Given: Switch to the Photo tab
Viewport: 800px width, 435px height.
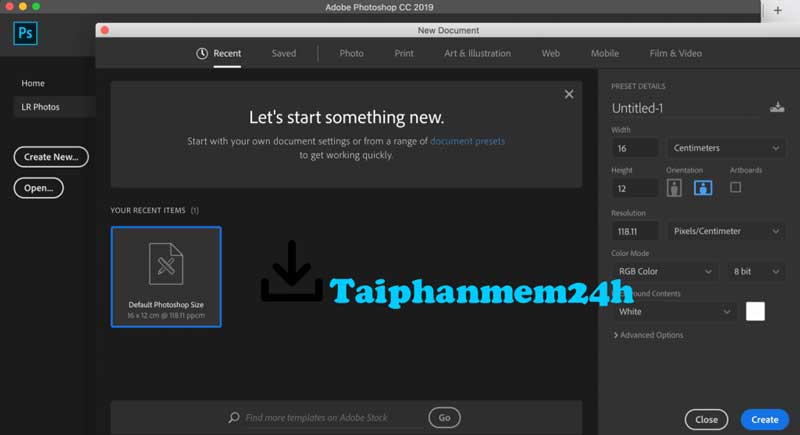Looking at the screenshot, I should pyautogui.click(x=352, y=53).
